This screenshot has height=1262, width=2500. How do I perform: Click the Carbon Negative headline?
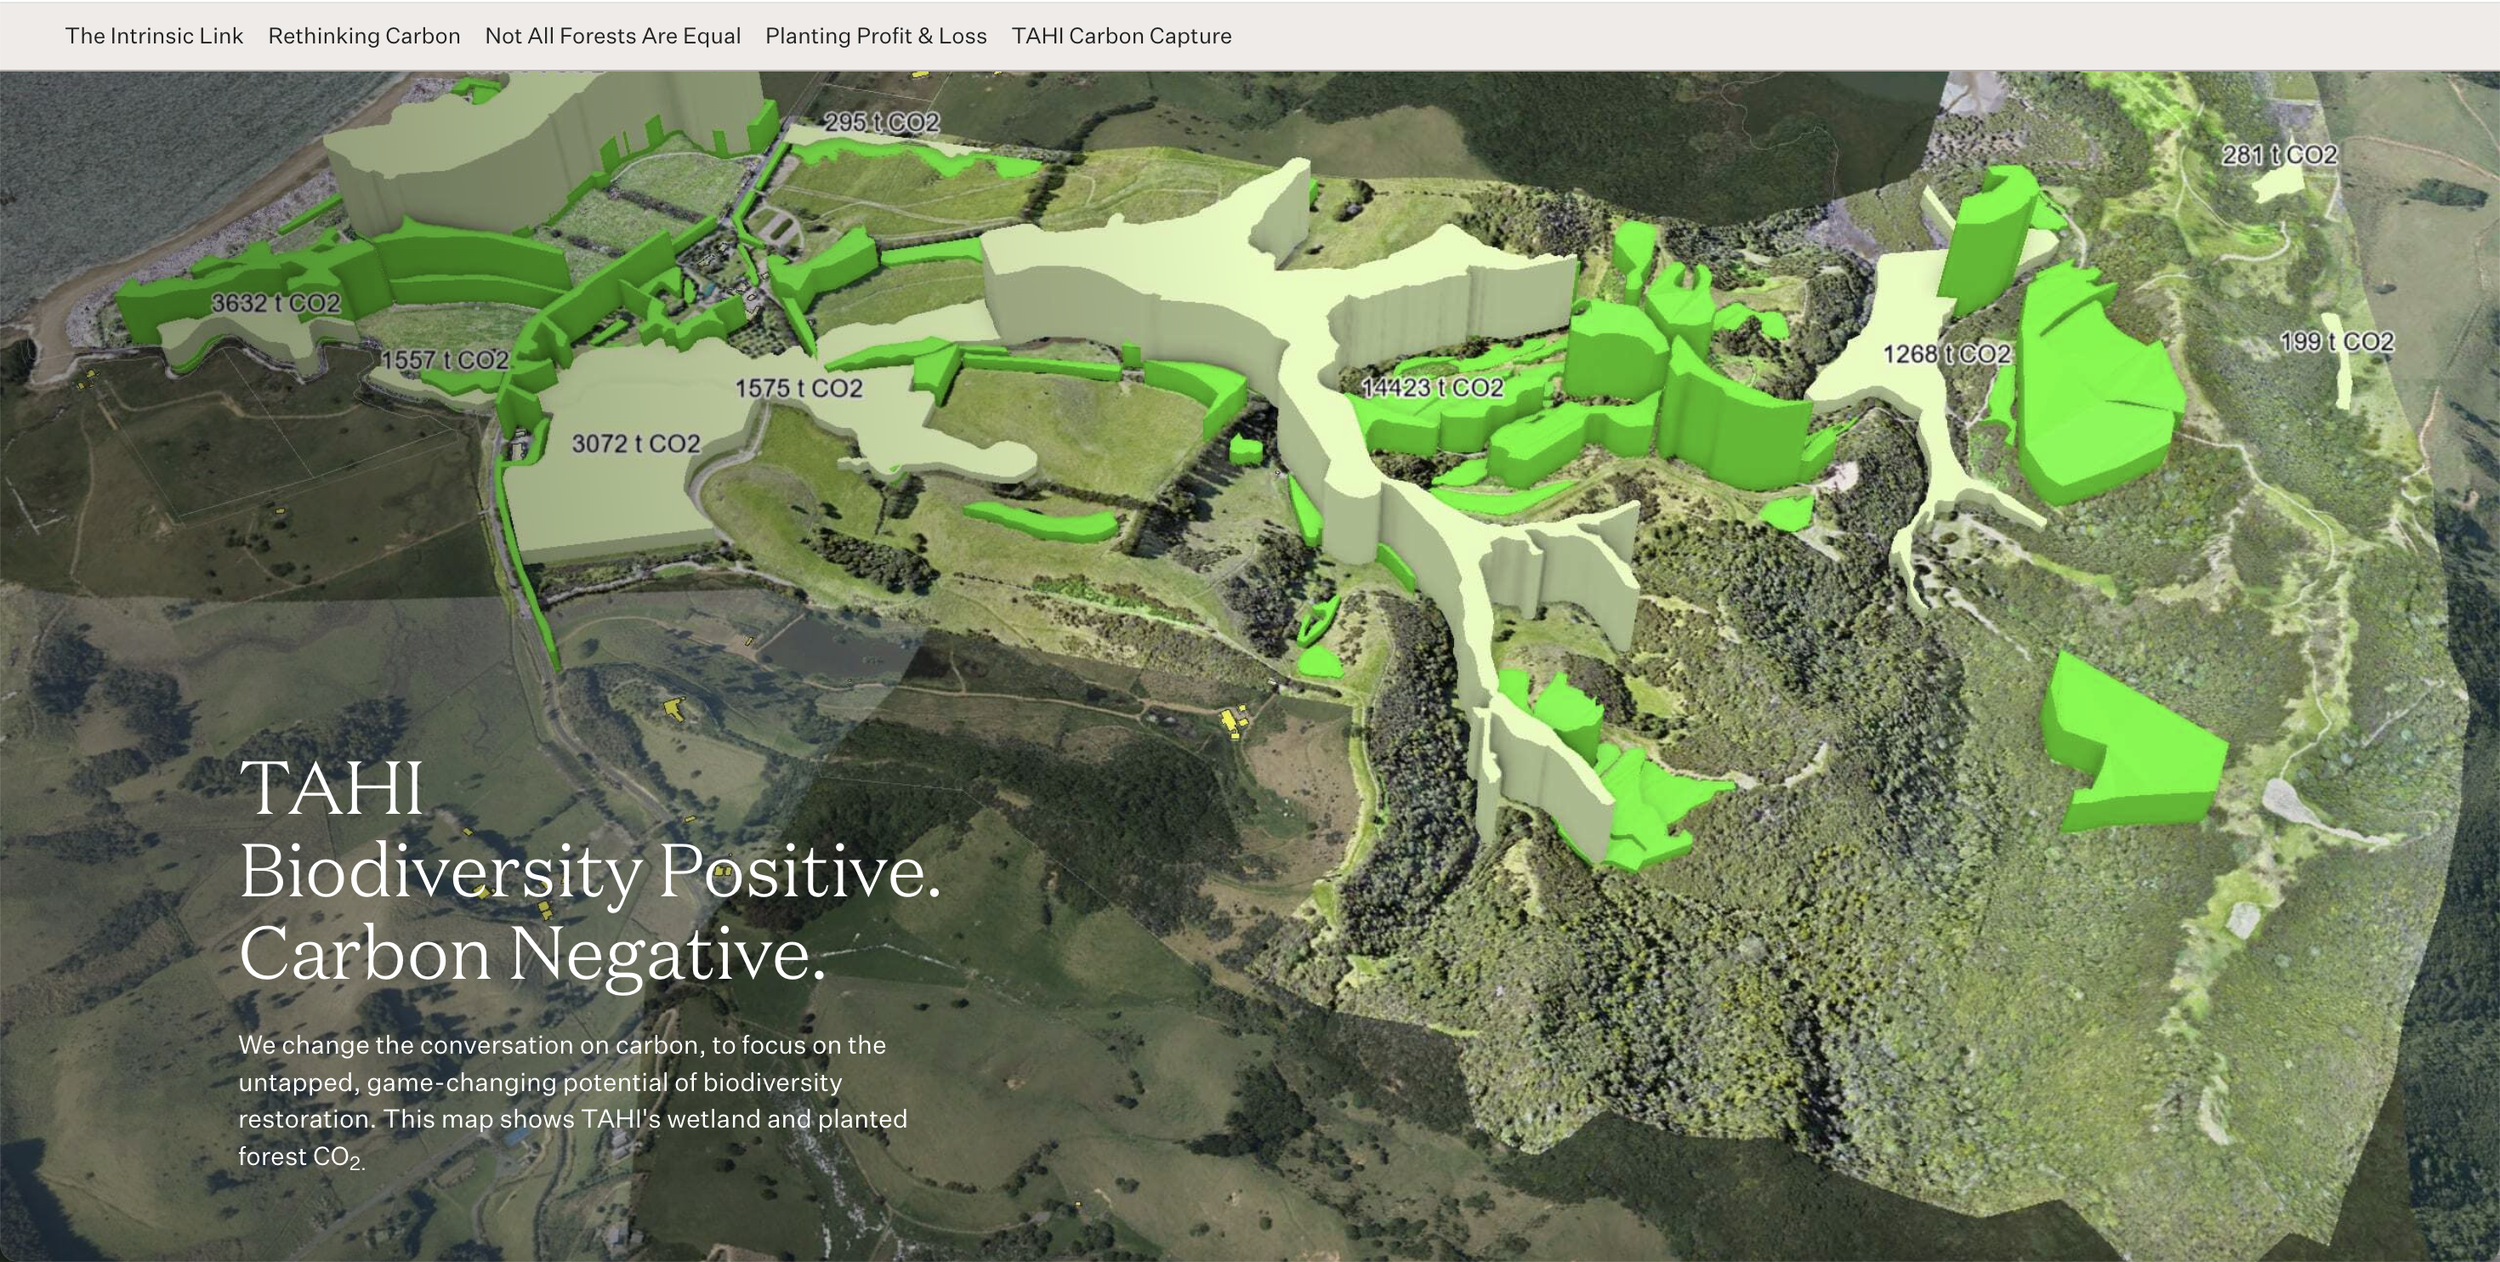pos(533,954)
